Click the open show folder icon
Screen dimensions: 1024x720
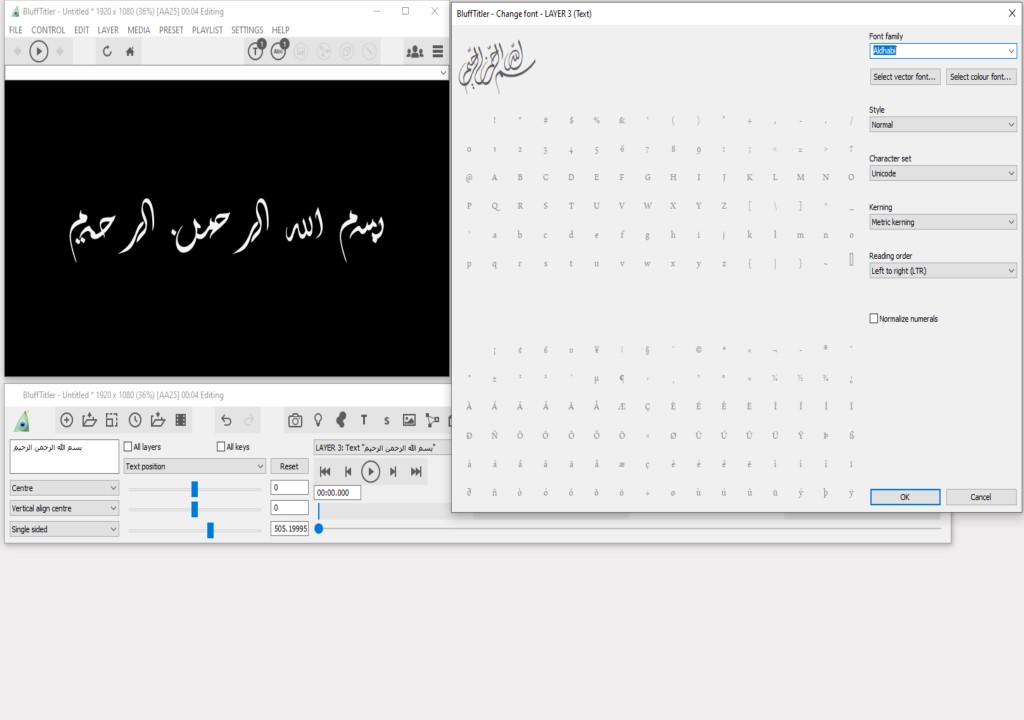pos(89,420)
